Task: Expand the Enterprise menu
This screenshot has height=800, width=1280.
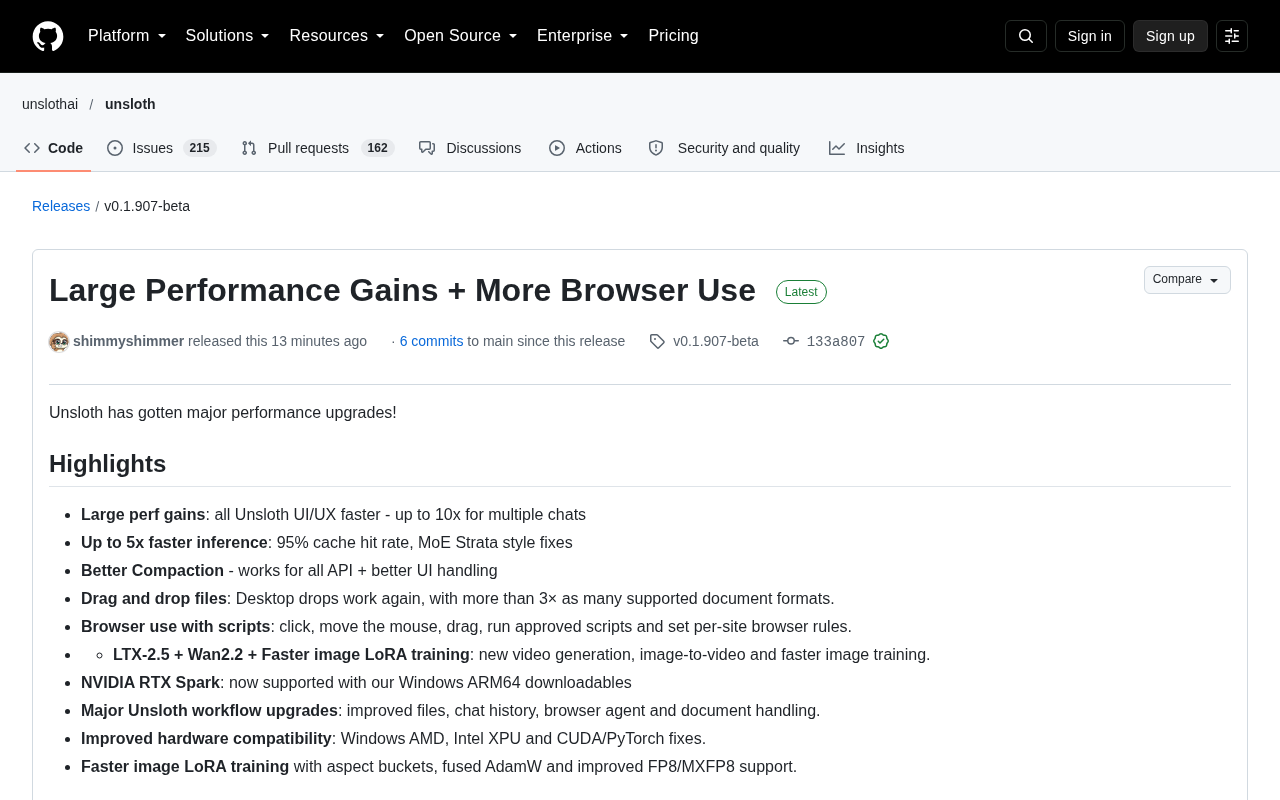Action: pyautogui.click(x=583, y=36)
